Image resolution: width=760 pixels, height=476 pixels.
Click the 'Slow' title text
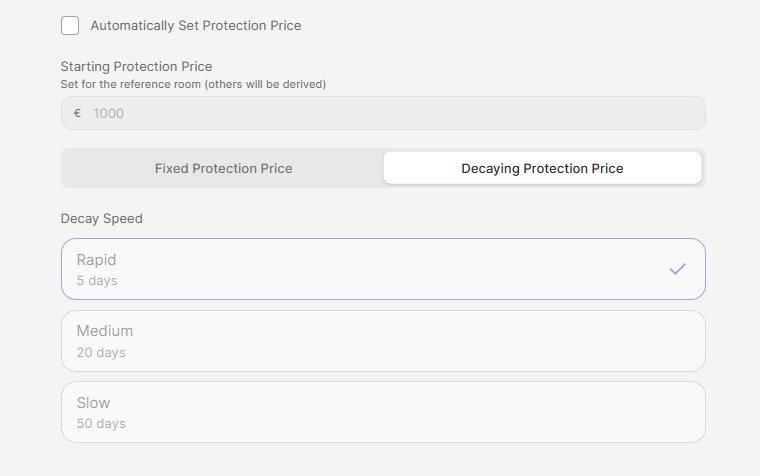point(93,403)
